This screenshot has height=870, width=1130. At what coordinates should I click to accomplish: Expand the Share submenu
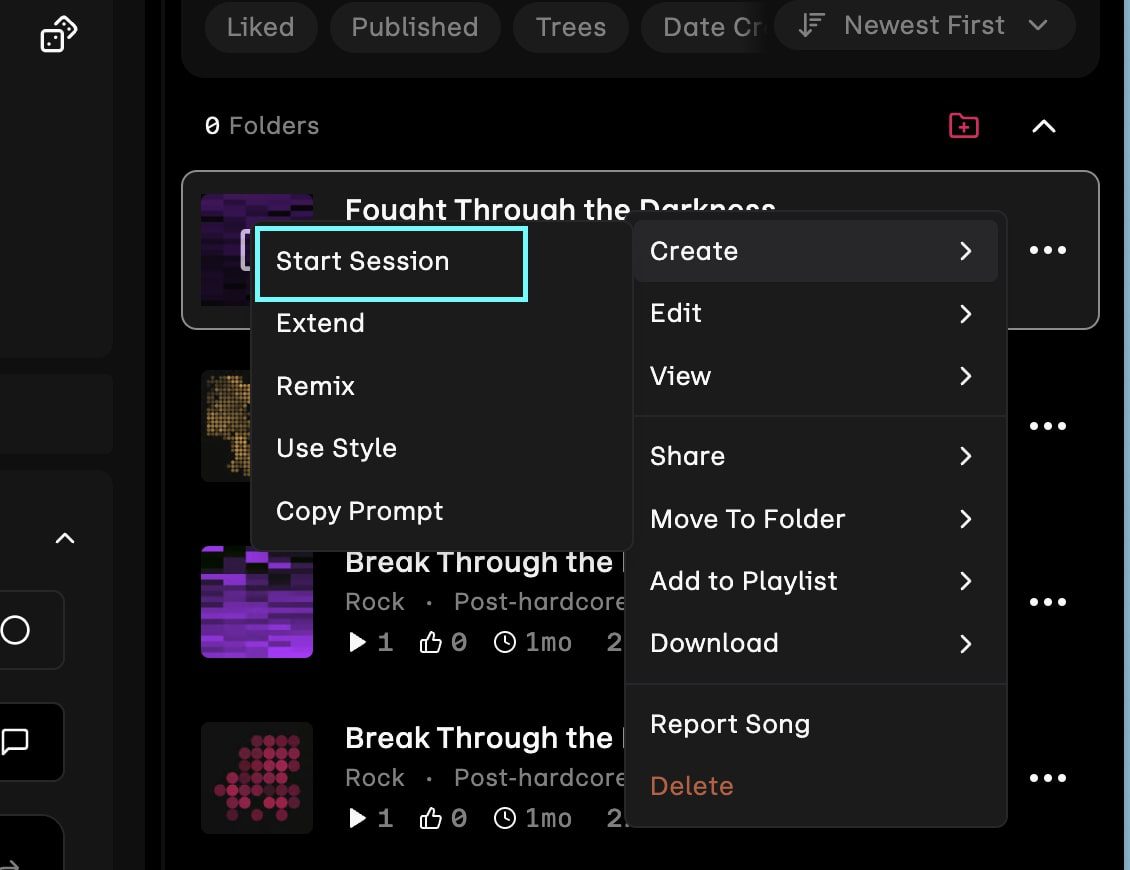click(810, 456)
